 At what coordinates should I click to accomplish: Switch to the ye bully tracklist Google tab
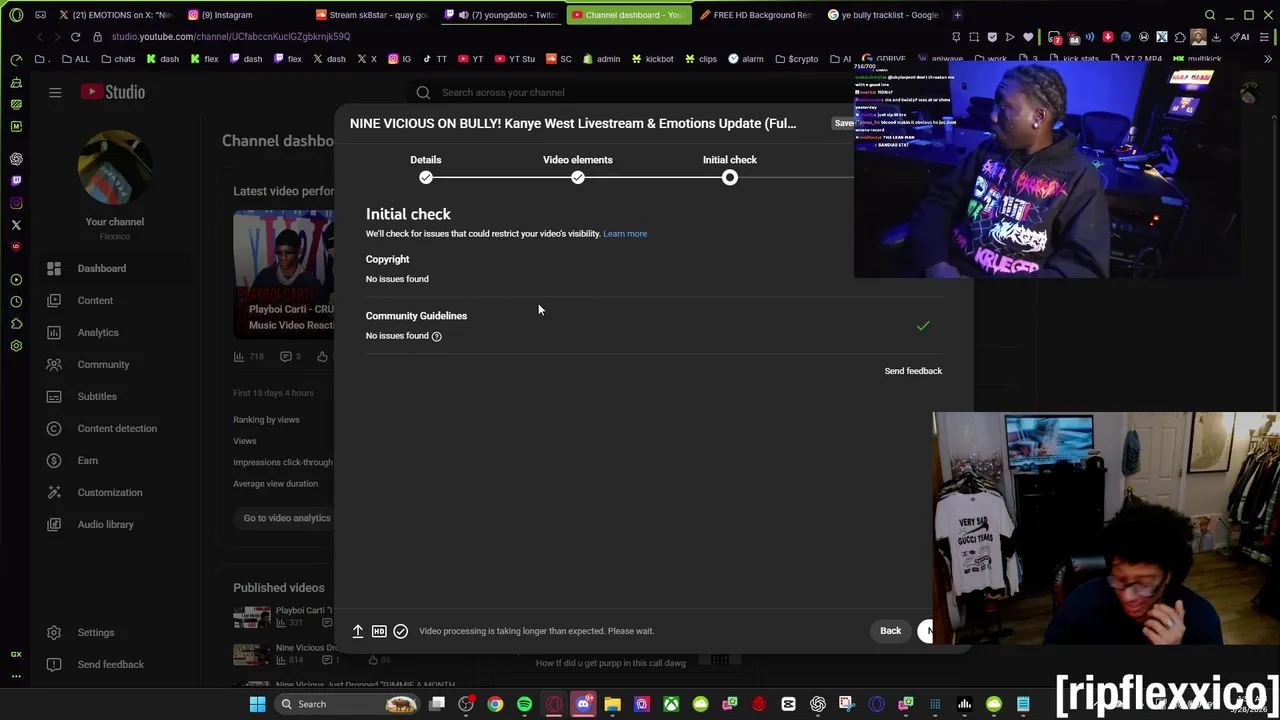[883, 15]
